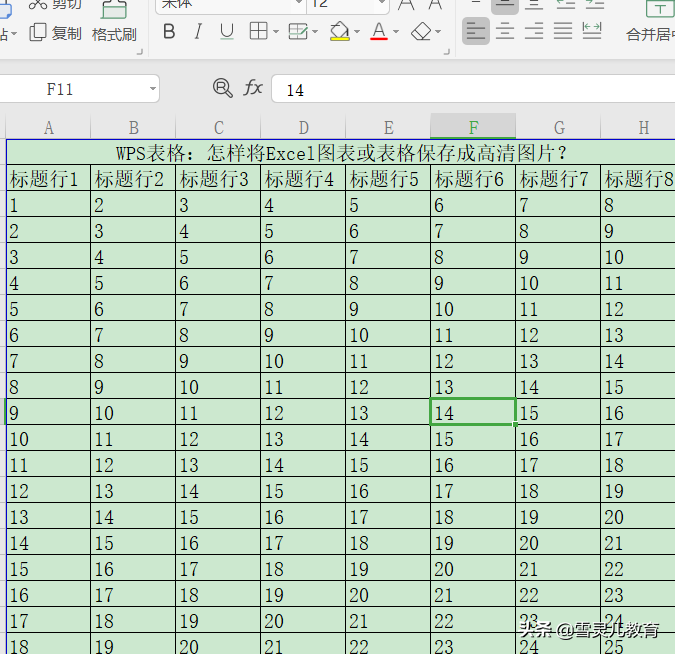Select column A header
Screen dimensions: 675x654
tap(48, 127)
